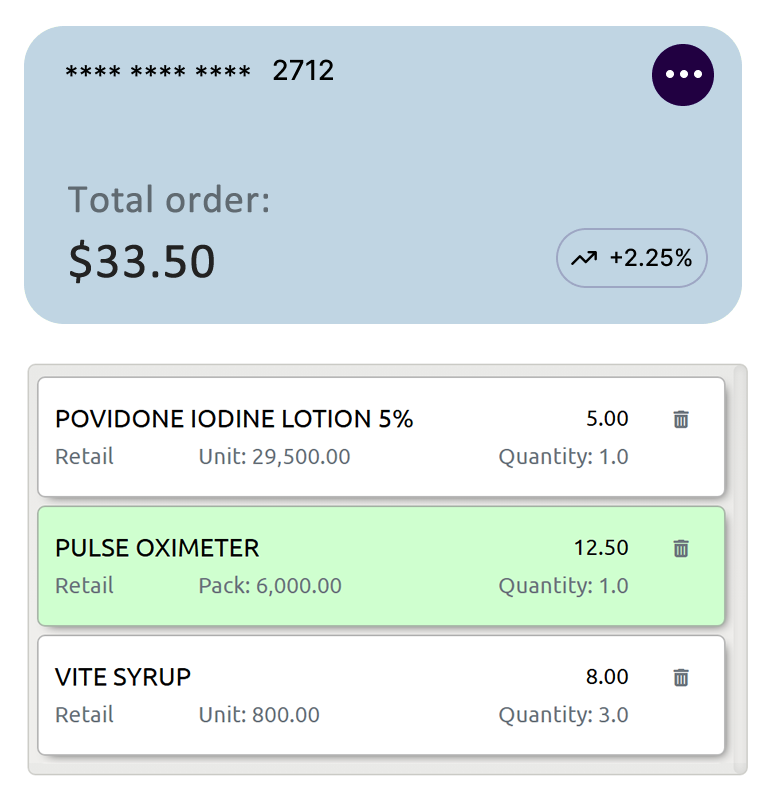
Task: Open the three-dot menu on the card
Action: click(683, 75)
